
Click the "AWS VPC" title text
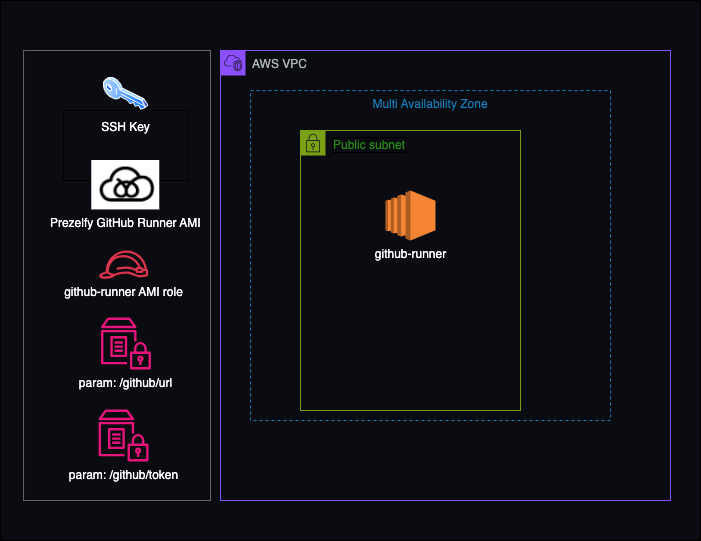(279, 64)
